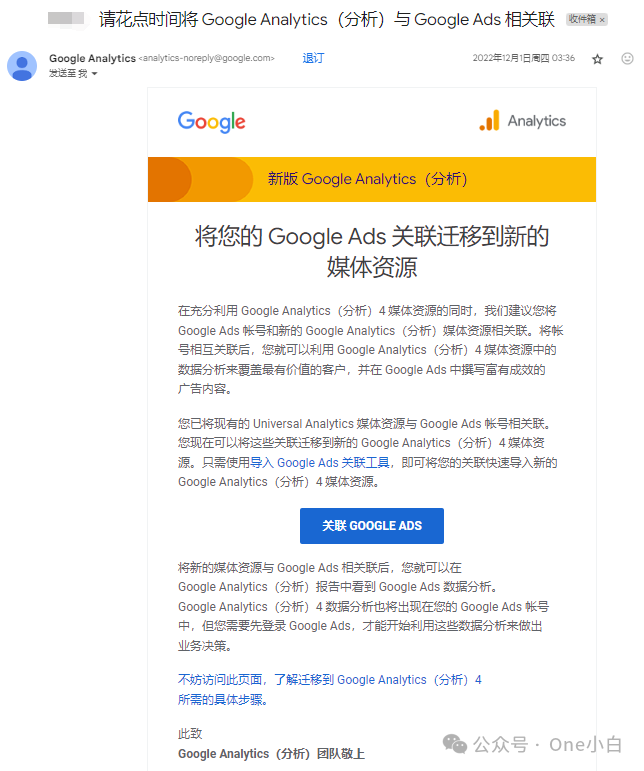The image size is (644, 771).
Task: Click the 关联 GOOGLE ADS button
Action: [x=372, y=526]
